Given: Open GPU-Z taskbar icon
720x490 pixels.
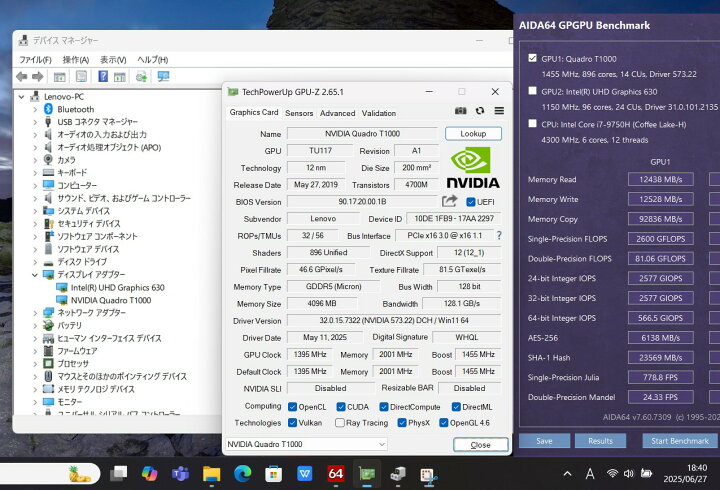Looking at the screenshot, I should (367, 473).
